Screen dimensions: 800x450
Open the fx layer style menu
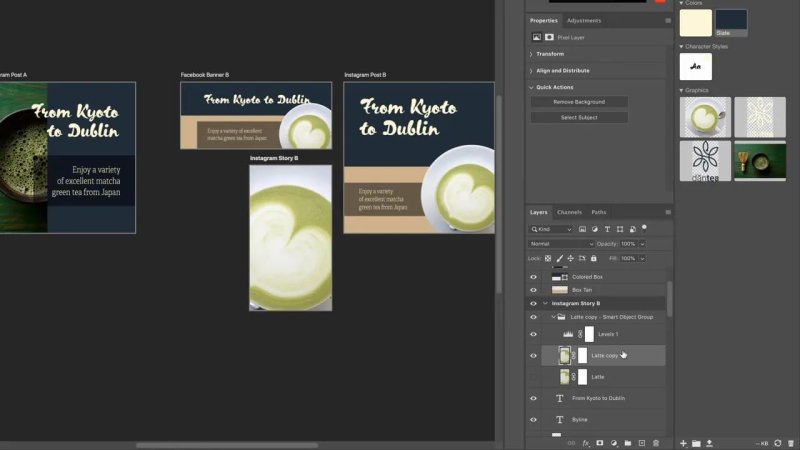tap(586, 443)
